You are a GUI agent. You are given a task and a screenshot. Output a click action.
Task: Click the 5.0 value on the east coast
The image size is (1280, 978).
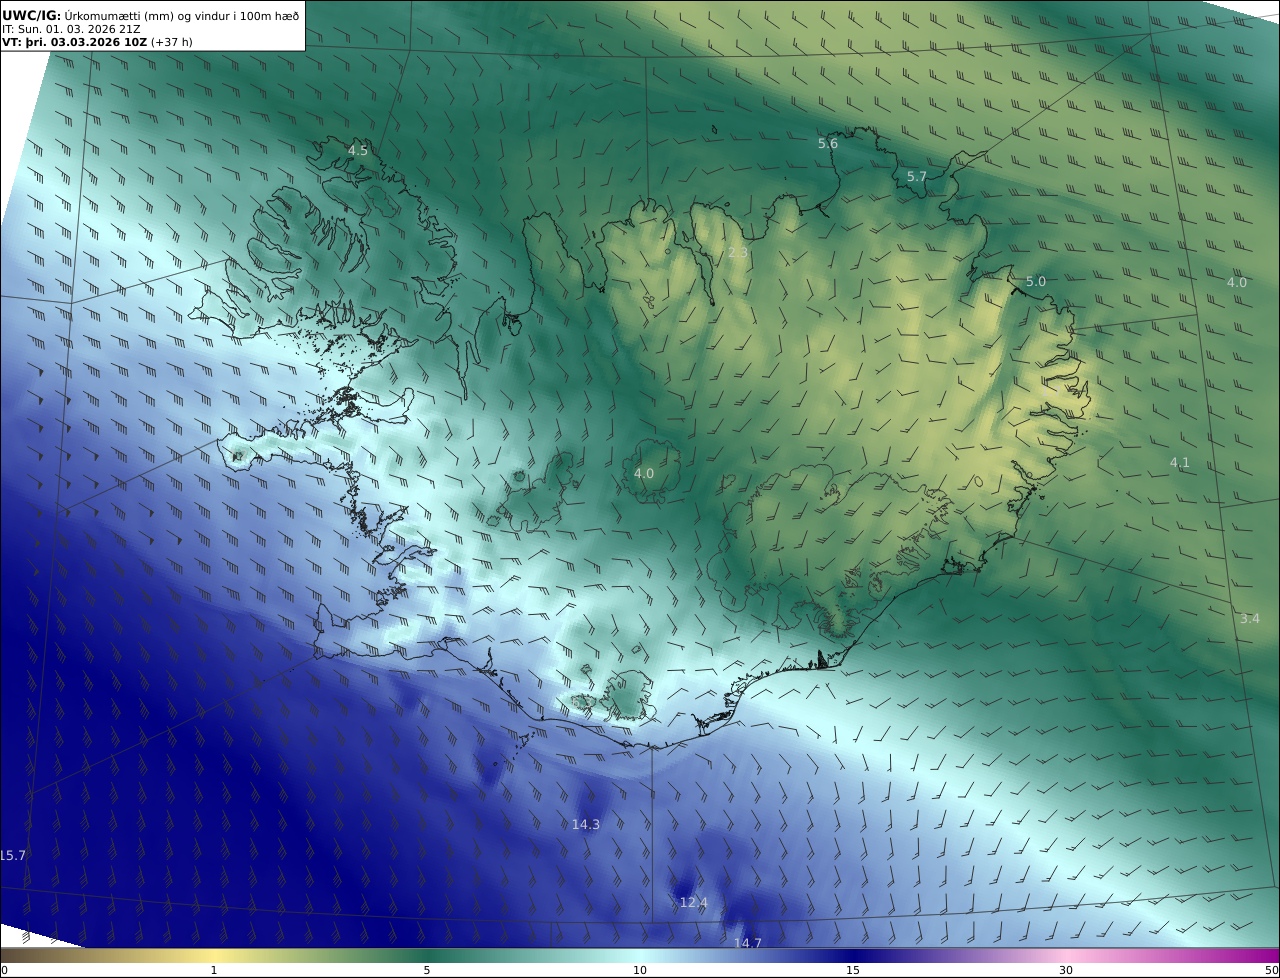point(1036,281)
